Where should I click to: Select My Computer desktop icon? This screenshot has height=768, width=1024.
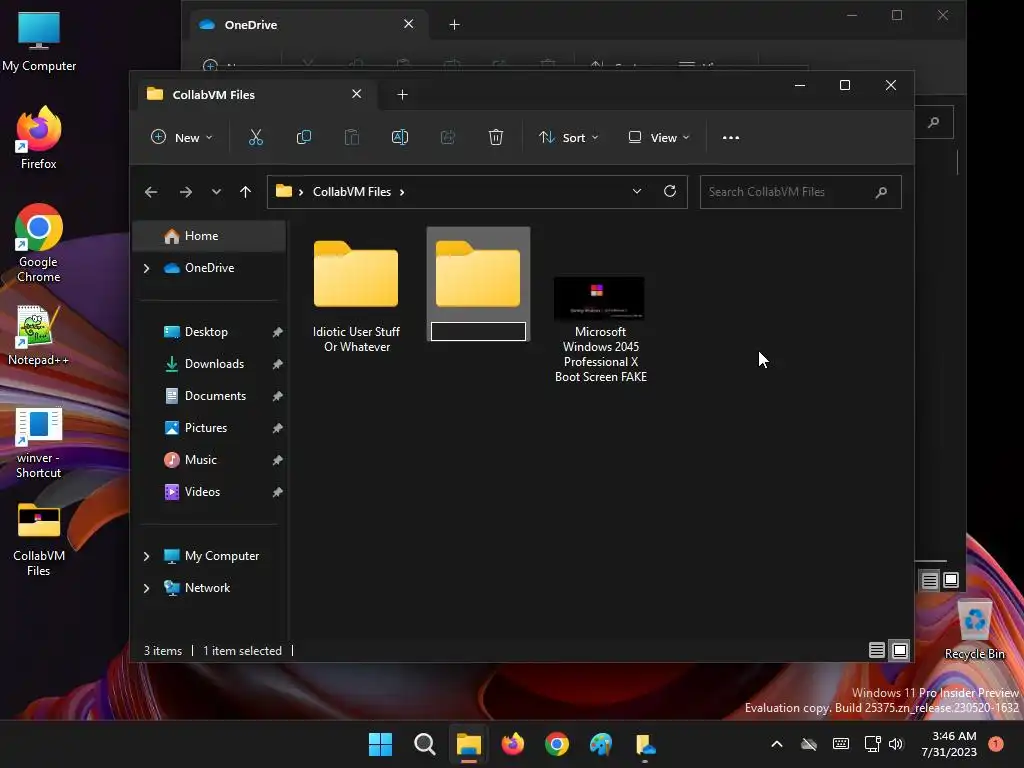click(x=39, y=42)
